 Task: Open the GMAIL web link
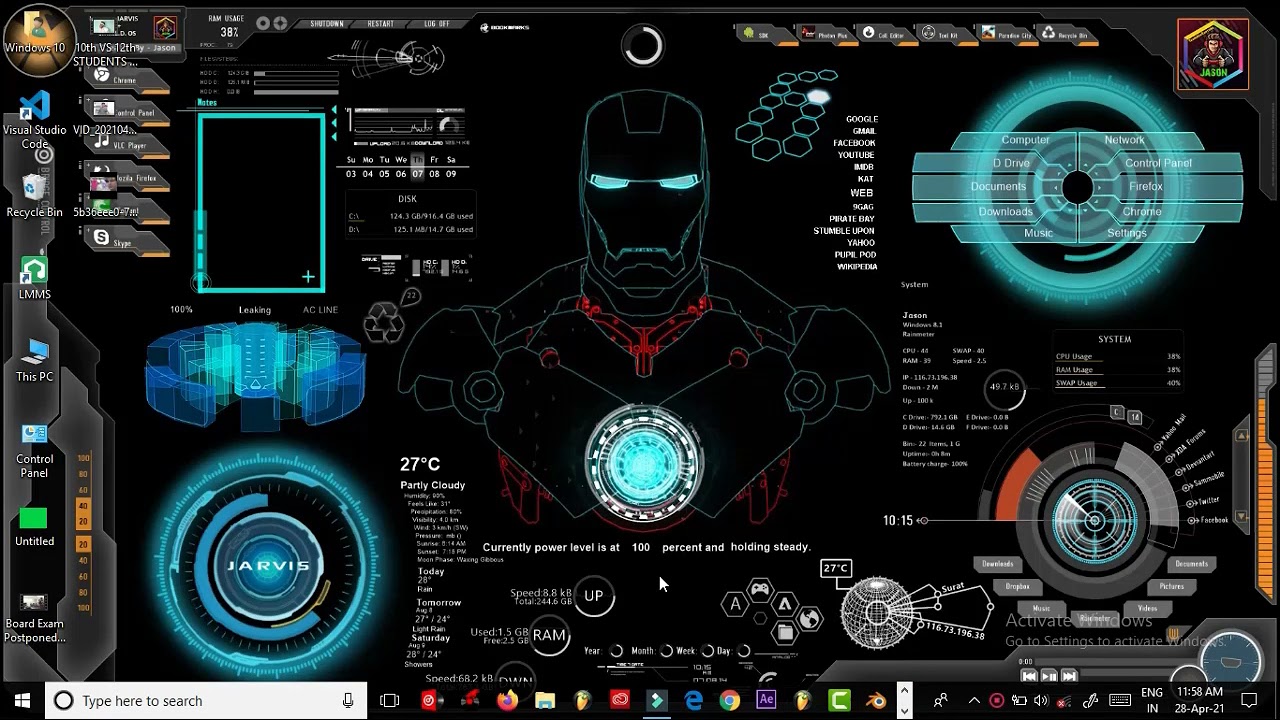[865, 131]
